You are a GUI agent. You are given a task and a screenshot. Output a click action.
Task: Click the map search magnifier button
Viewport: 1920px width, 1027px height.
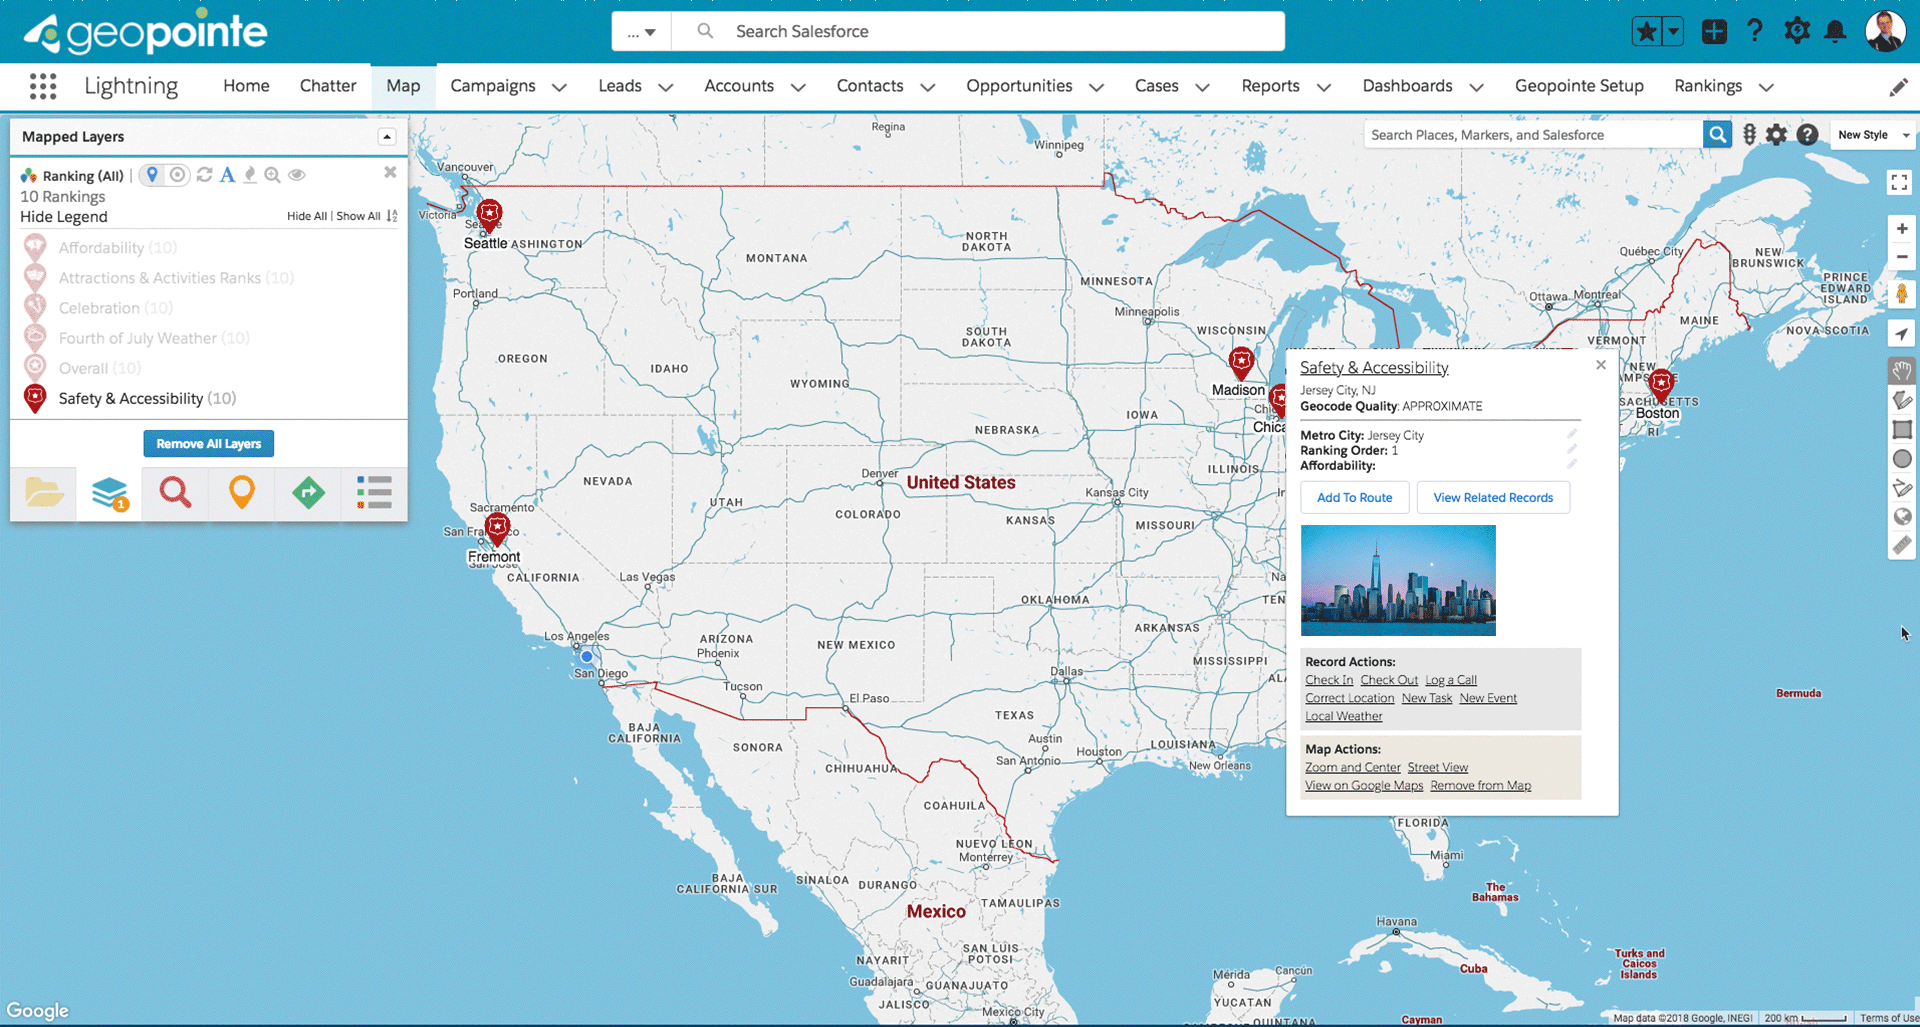[1717, 134]
